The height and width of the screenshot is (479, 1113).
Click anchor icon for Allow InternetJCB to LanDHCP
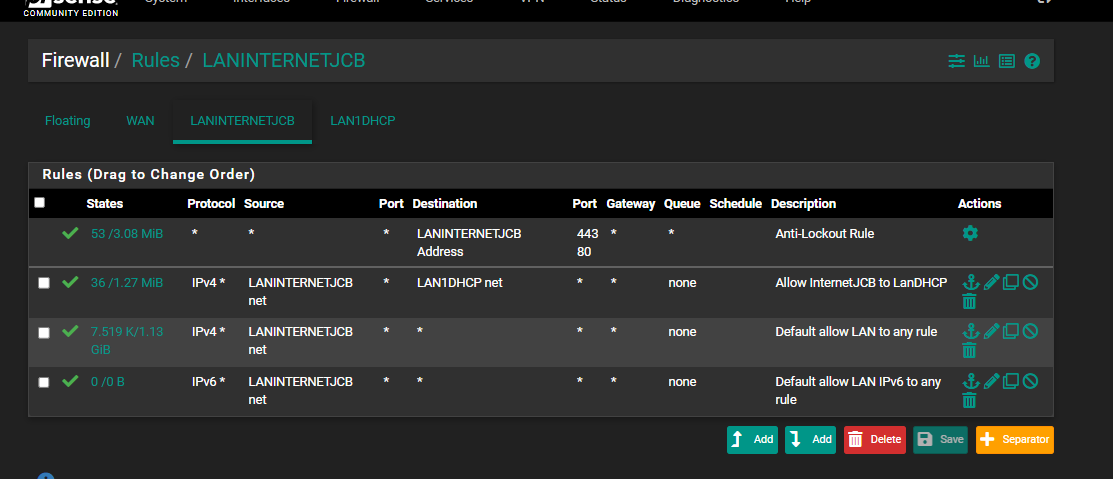coord(970,282)
